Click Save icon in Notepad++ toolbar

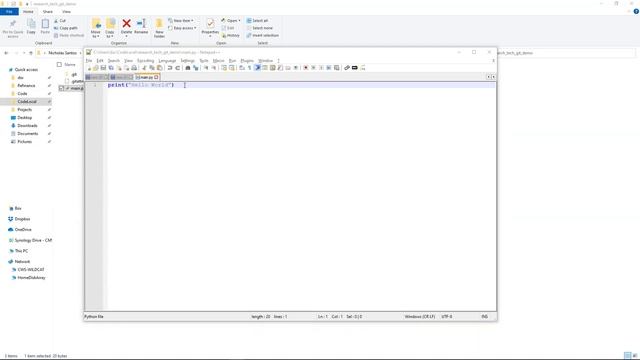pos(103,68)
